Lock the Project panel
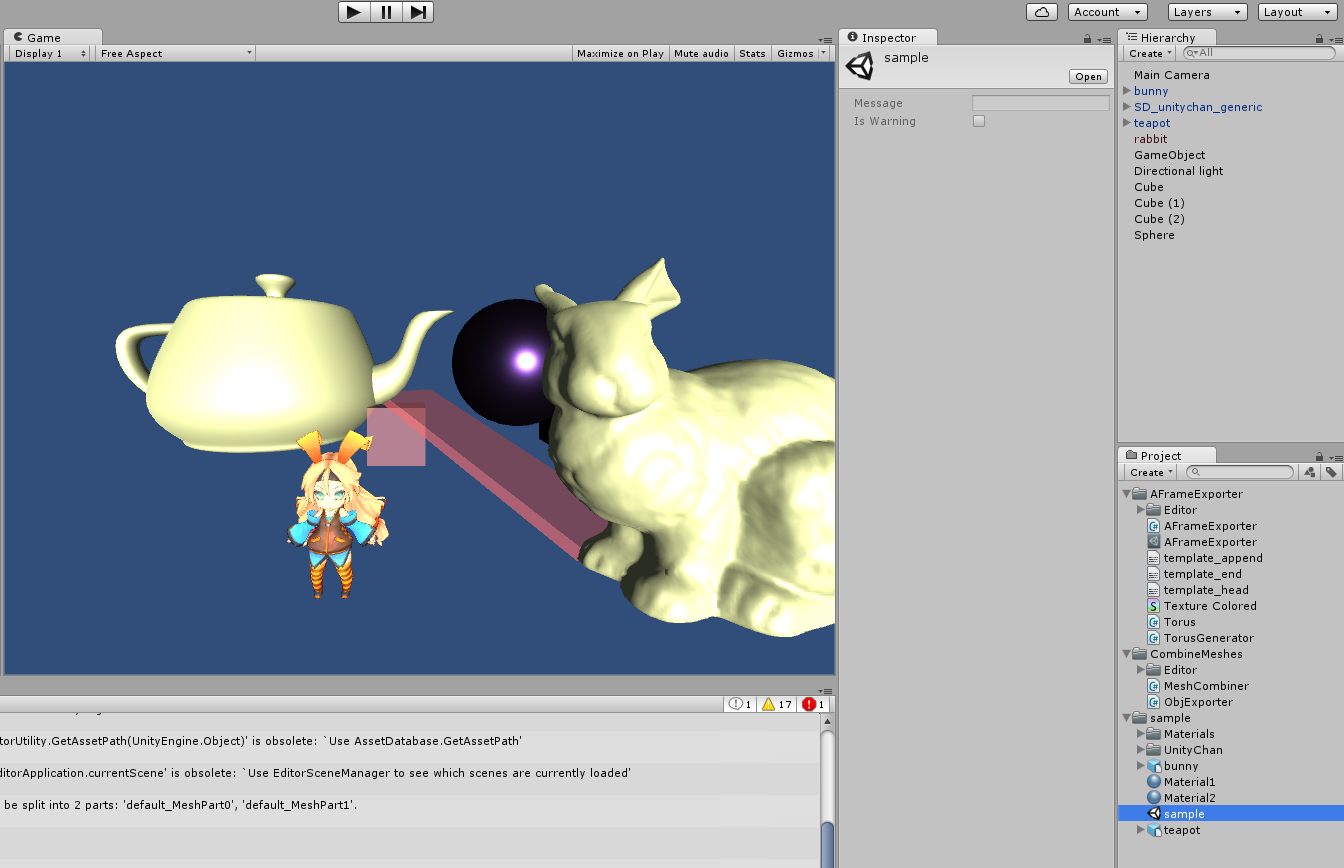 click(x=1322, y=456)
